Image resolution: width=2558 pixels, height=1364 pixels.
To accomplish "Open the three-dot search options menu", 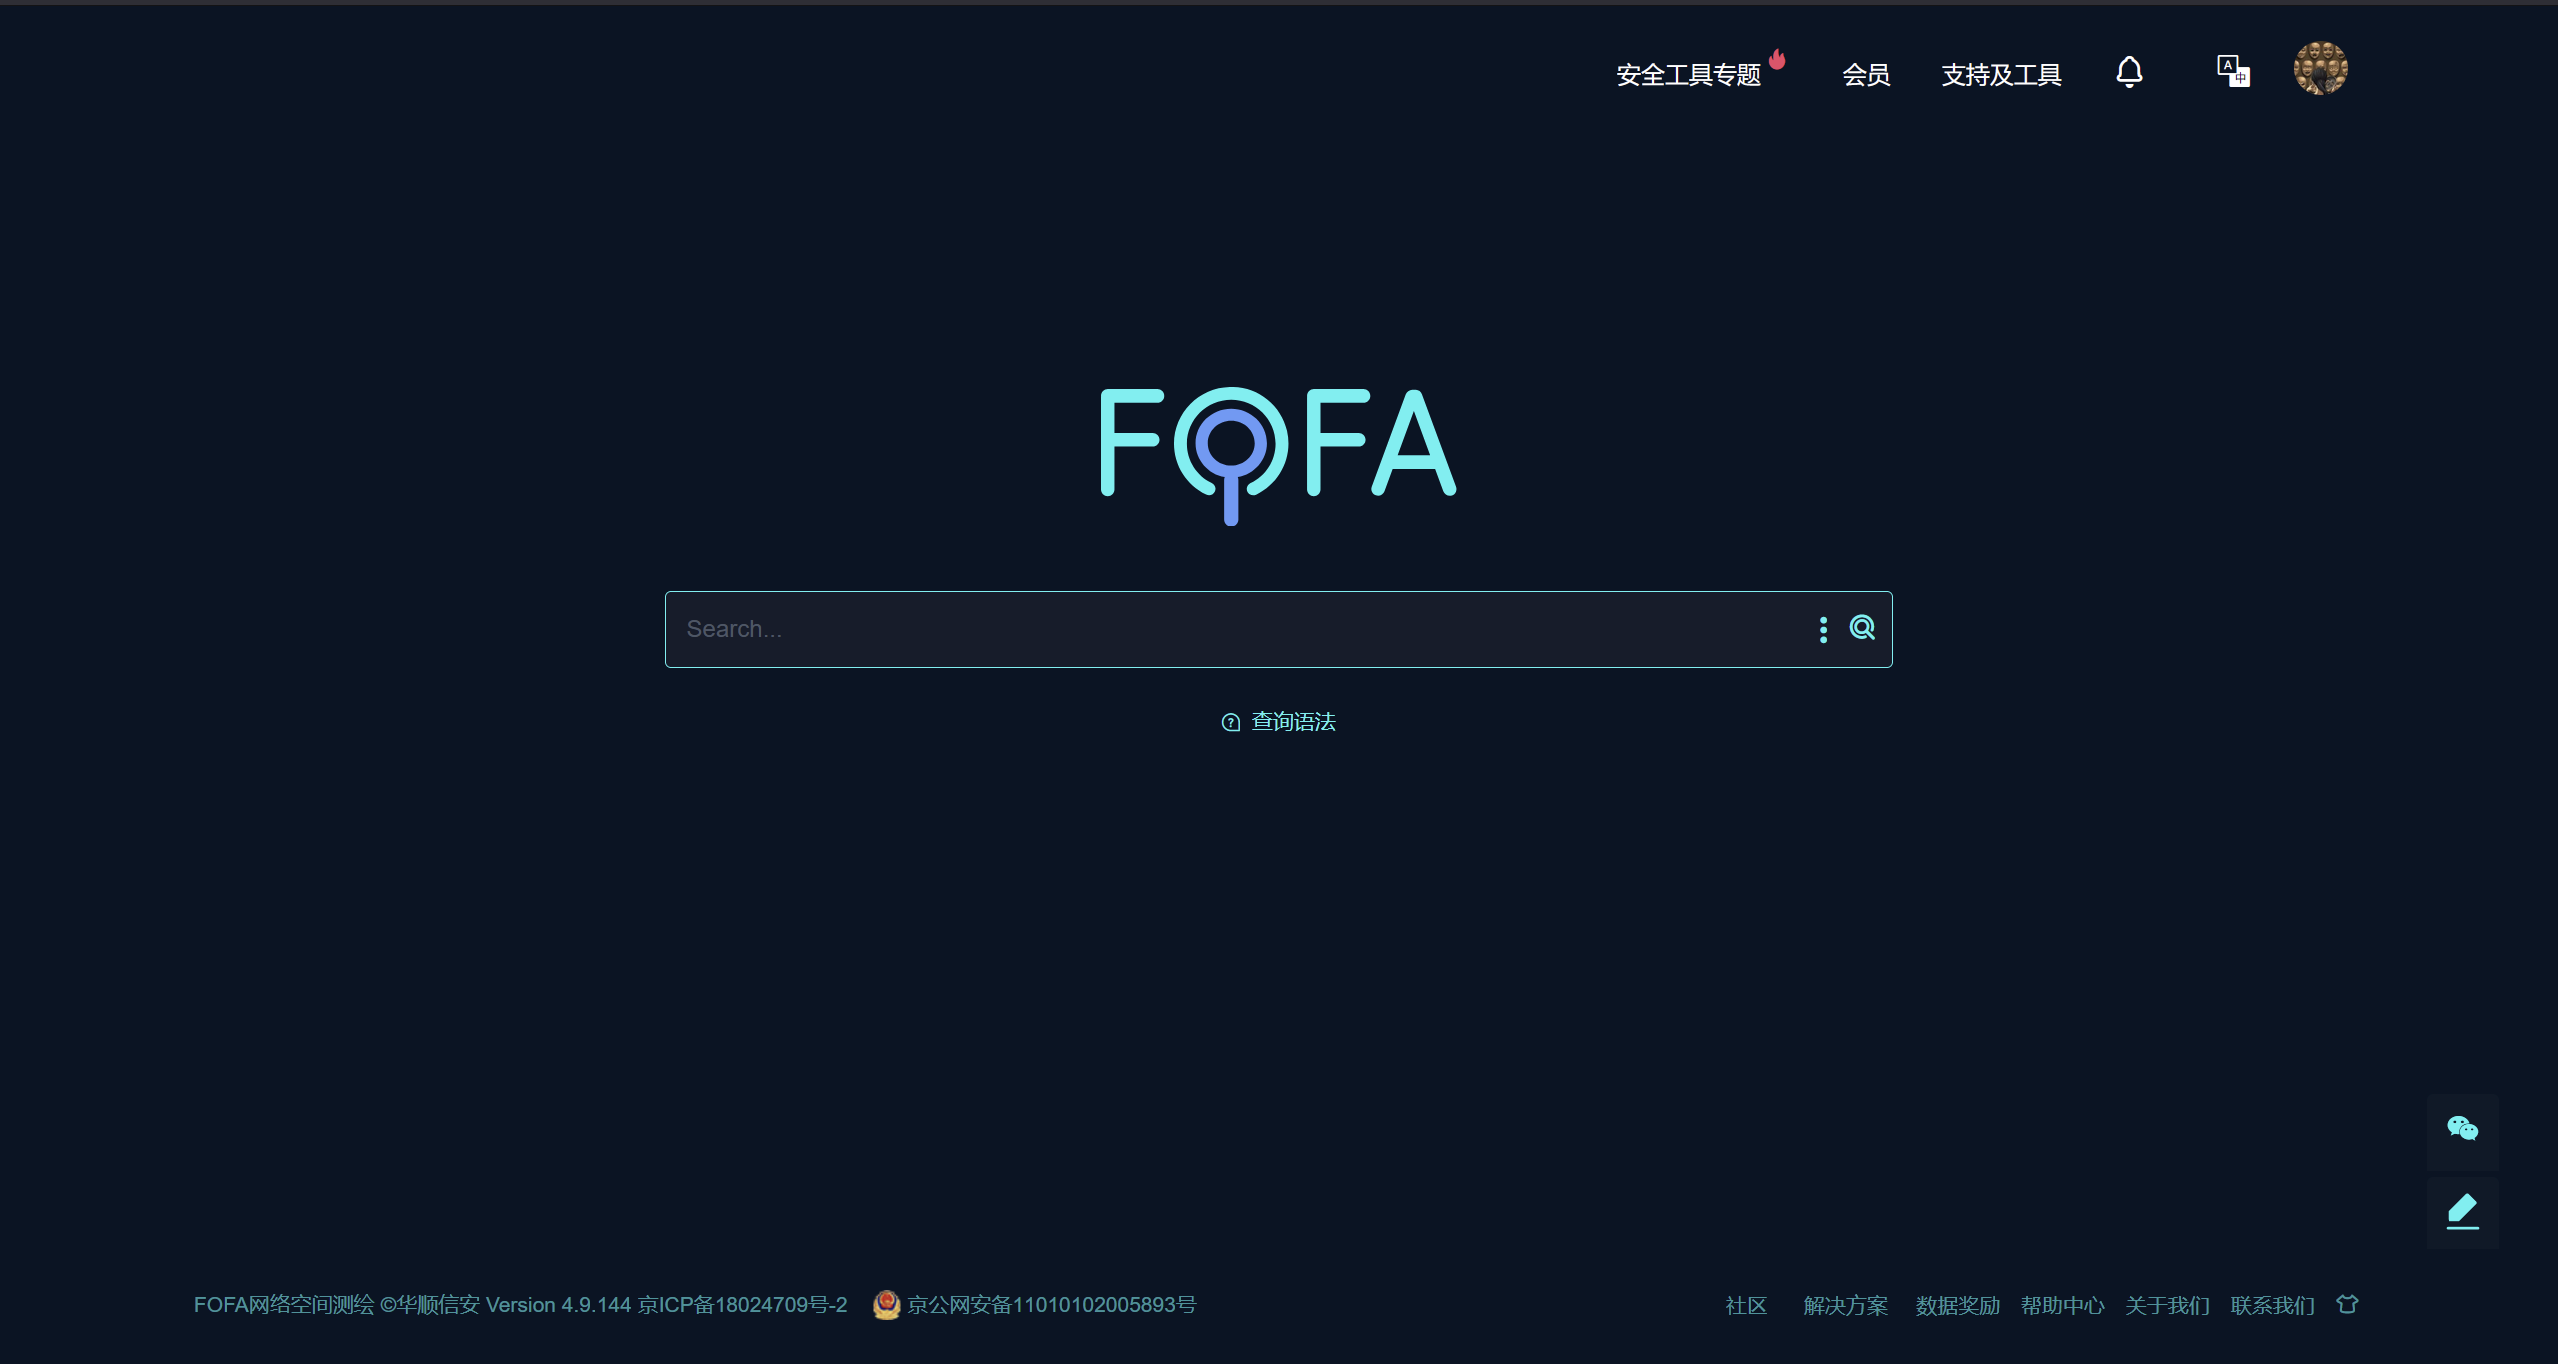I will (1823, 629).
